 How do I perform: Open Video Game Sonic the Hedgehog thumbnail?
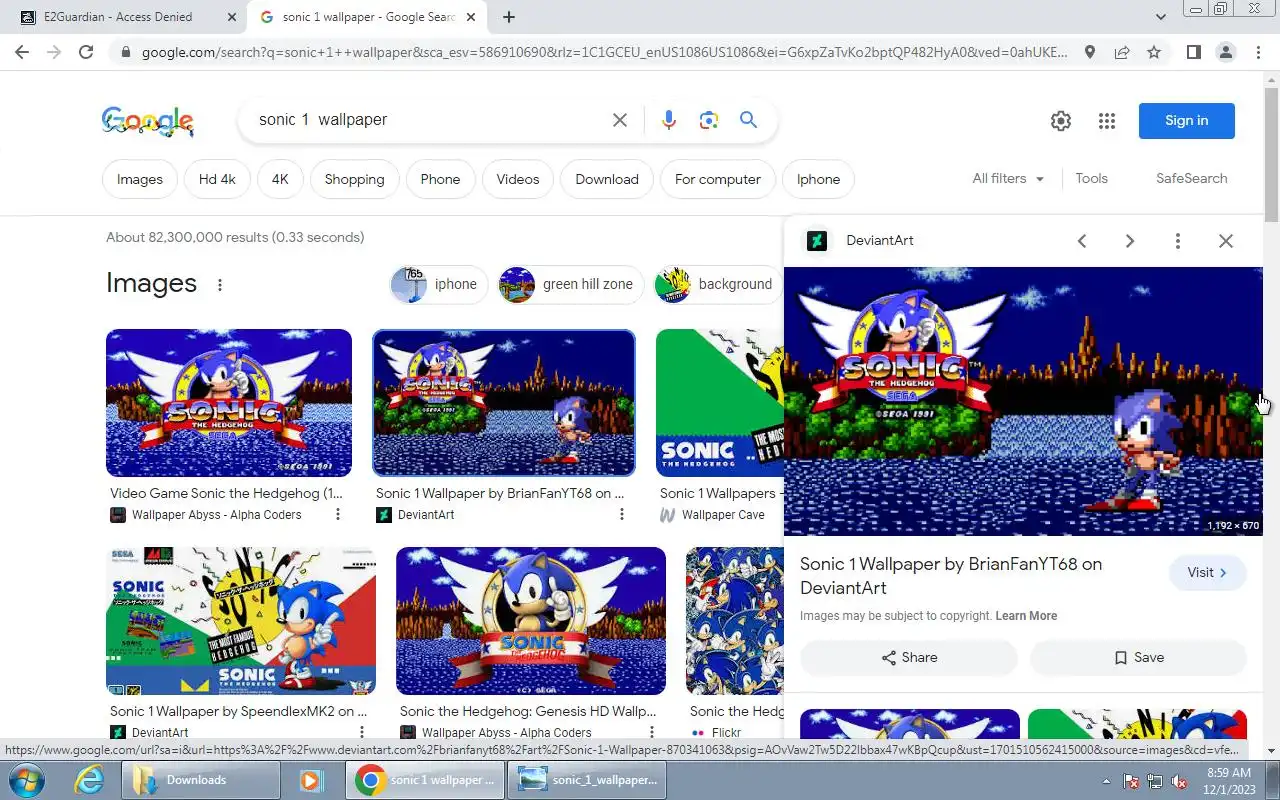click(x=229, y=403)
